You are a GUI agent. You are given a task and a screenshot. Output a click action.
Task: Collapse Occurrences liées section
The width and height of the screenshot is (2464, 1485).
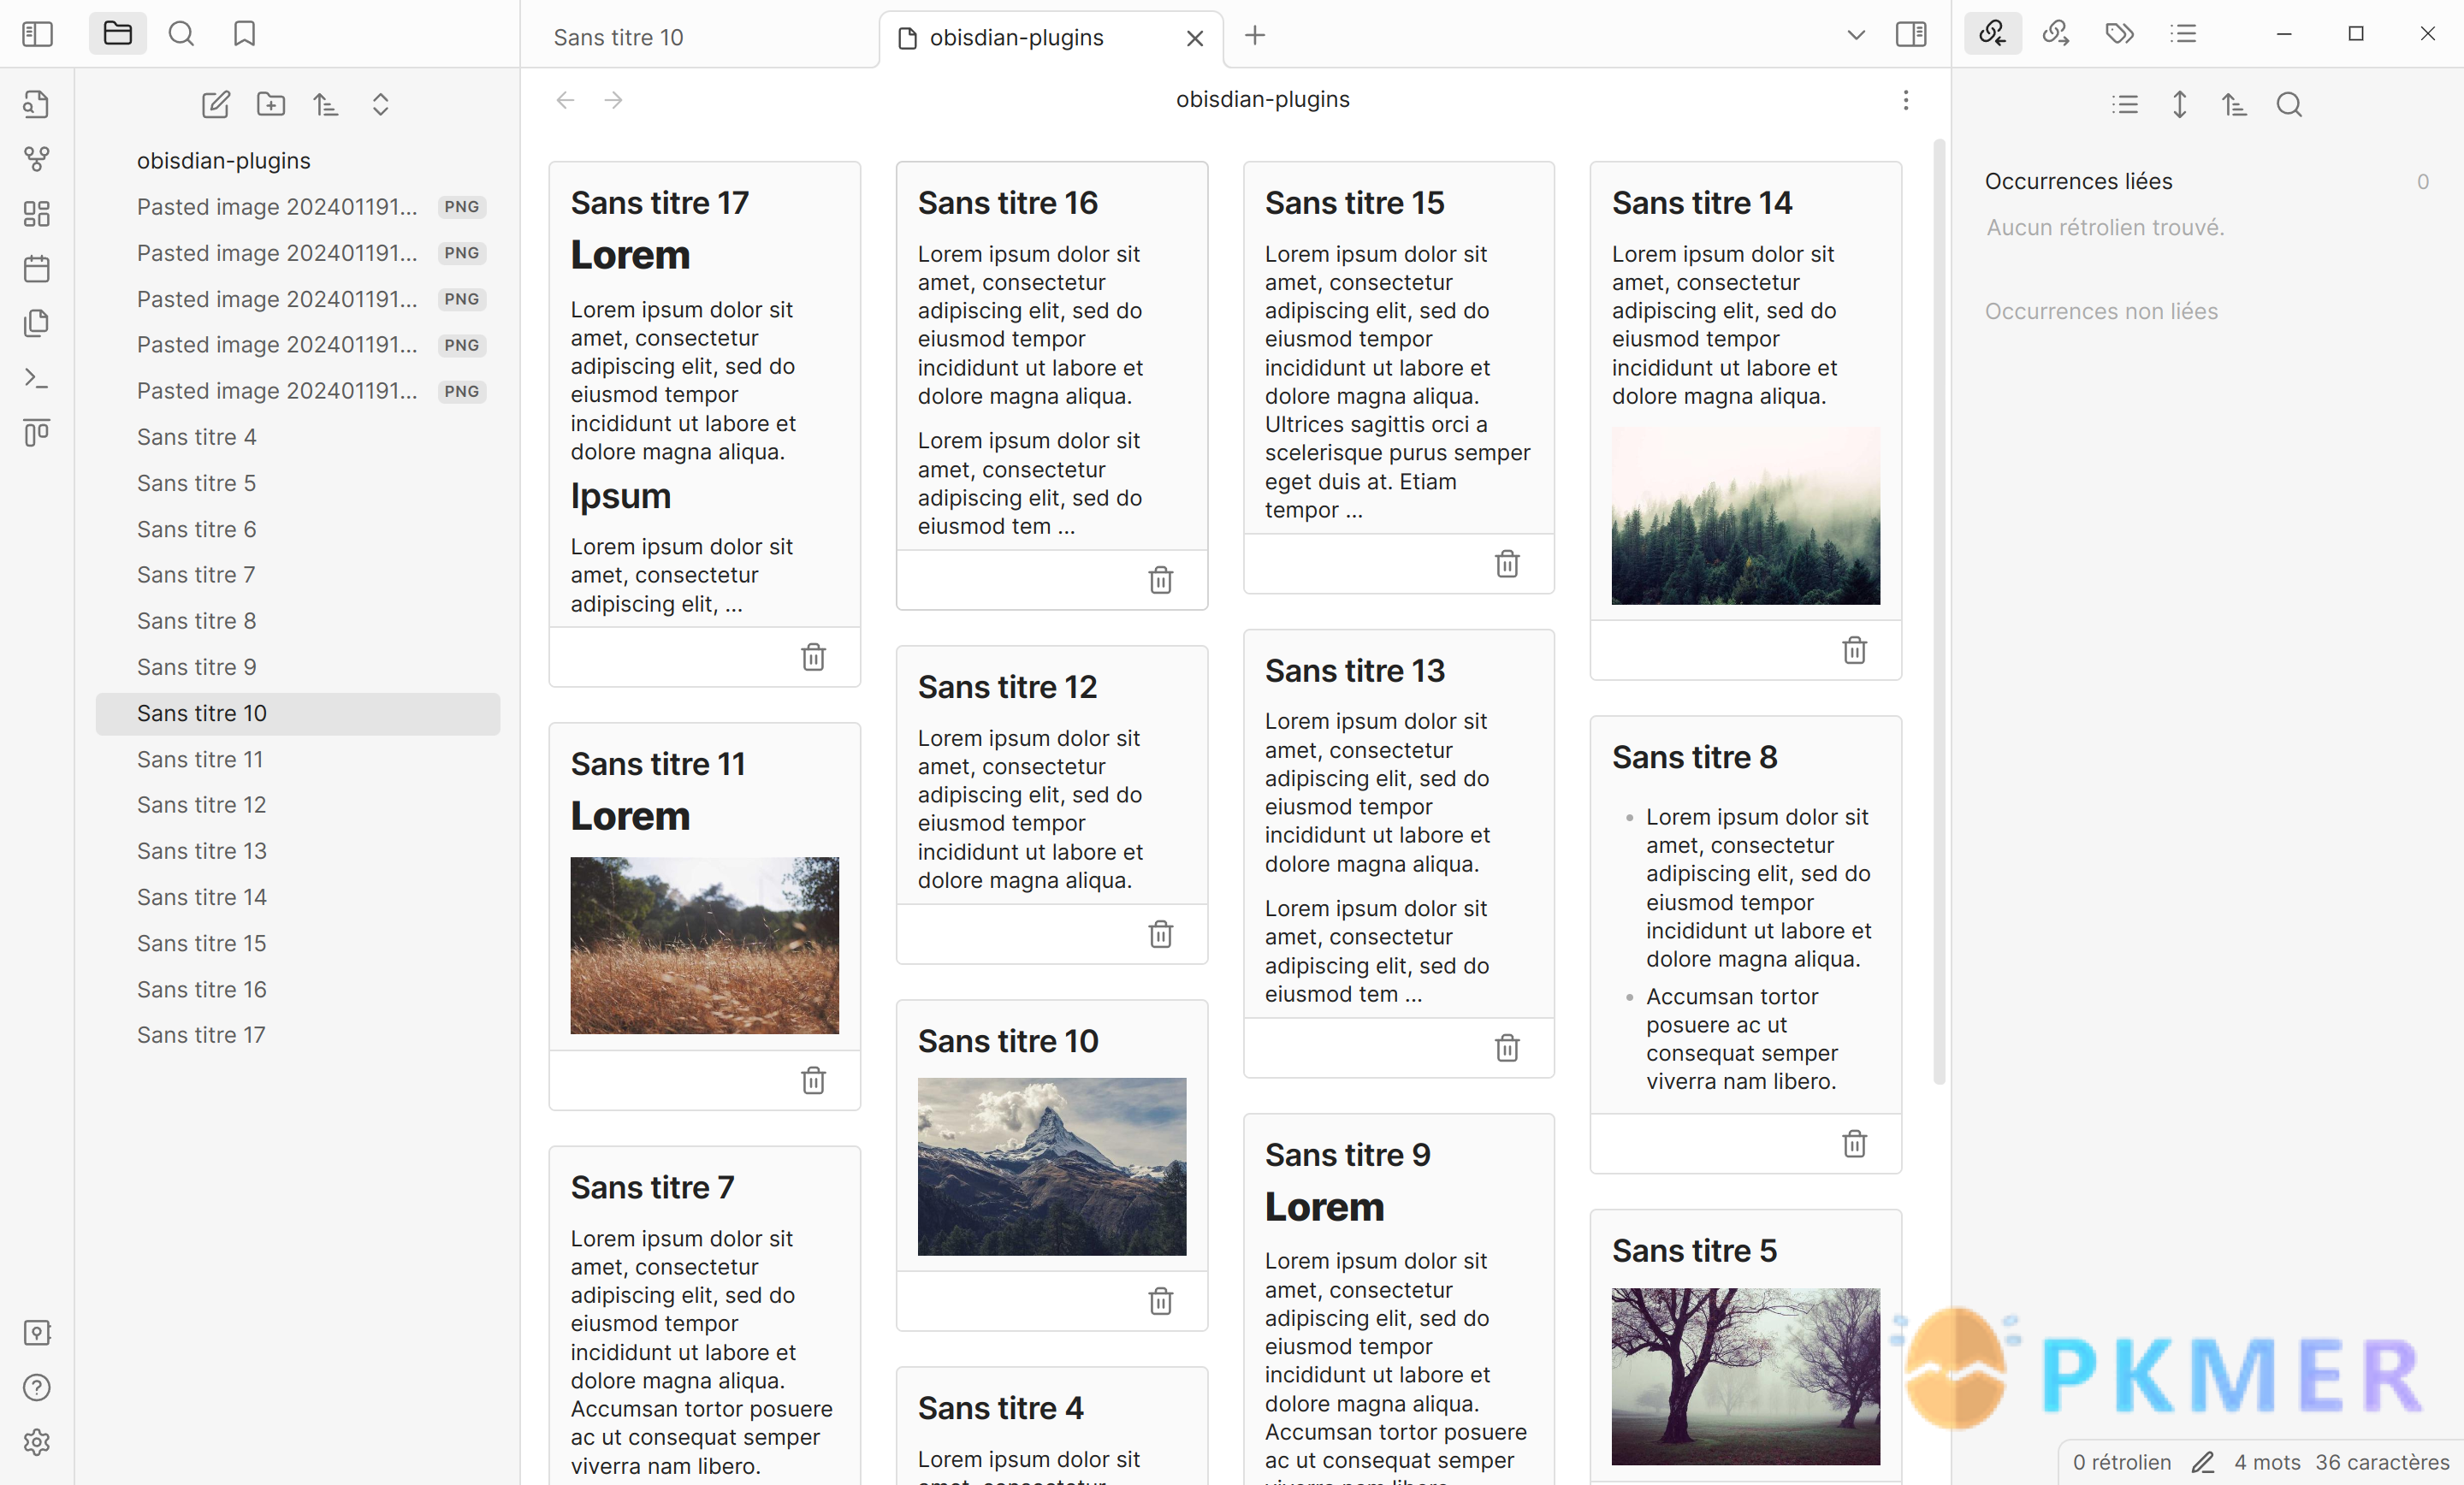2078,181
